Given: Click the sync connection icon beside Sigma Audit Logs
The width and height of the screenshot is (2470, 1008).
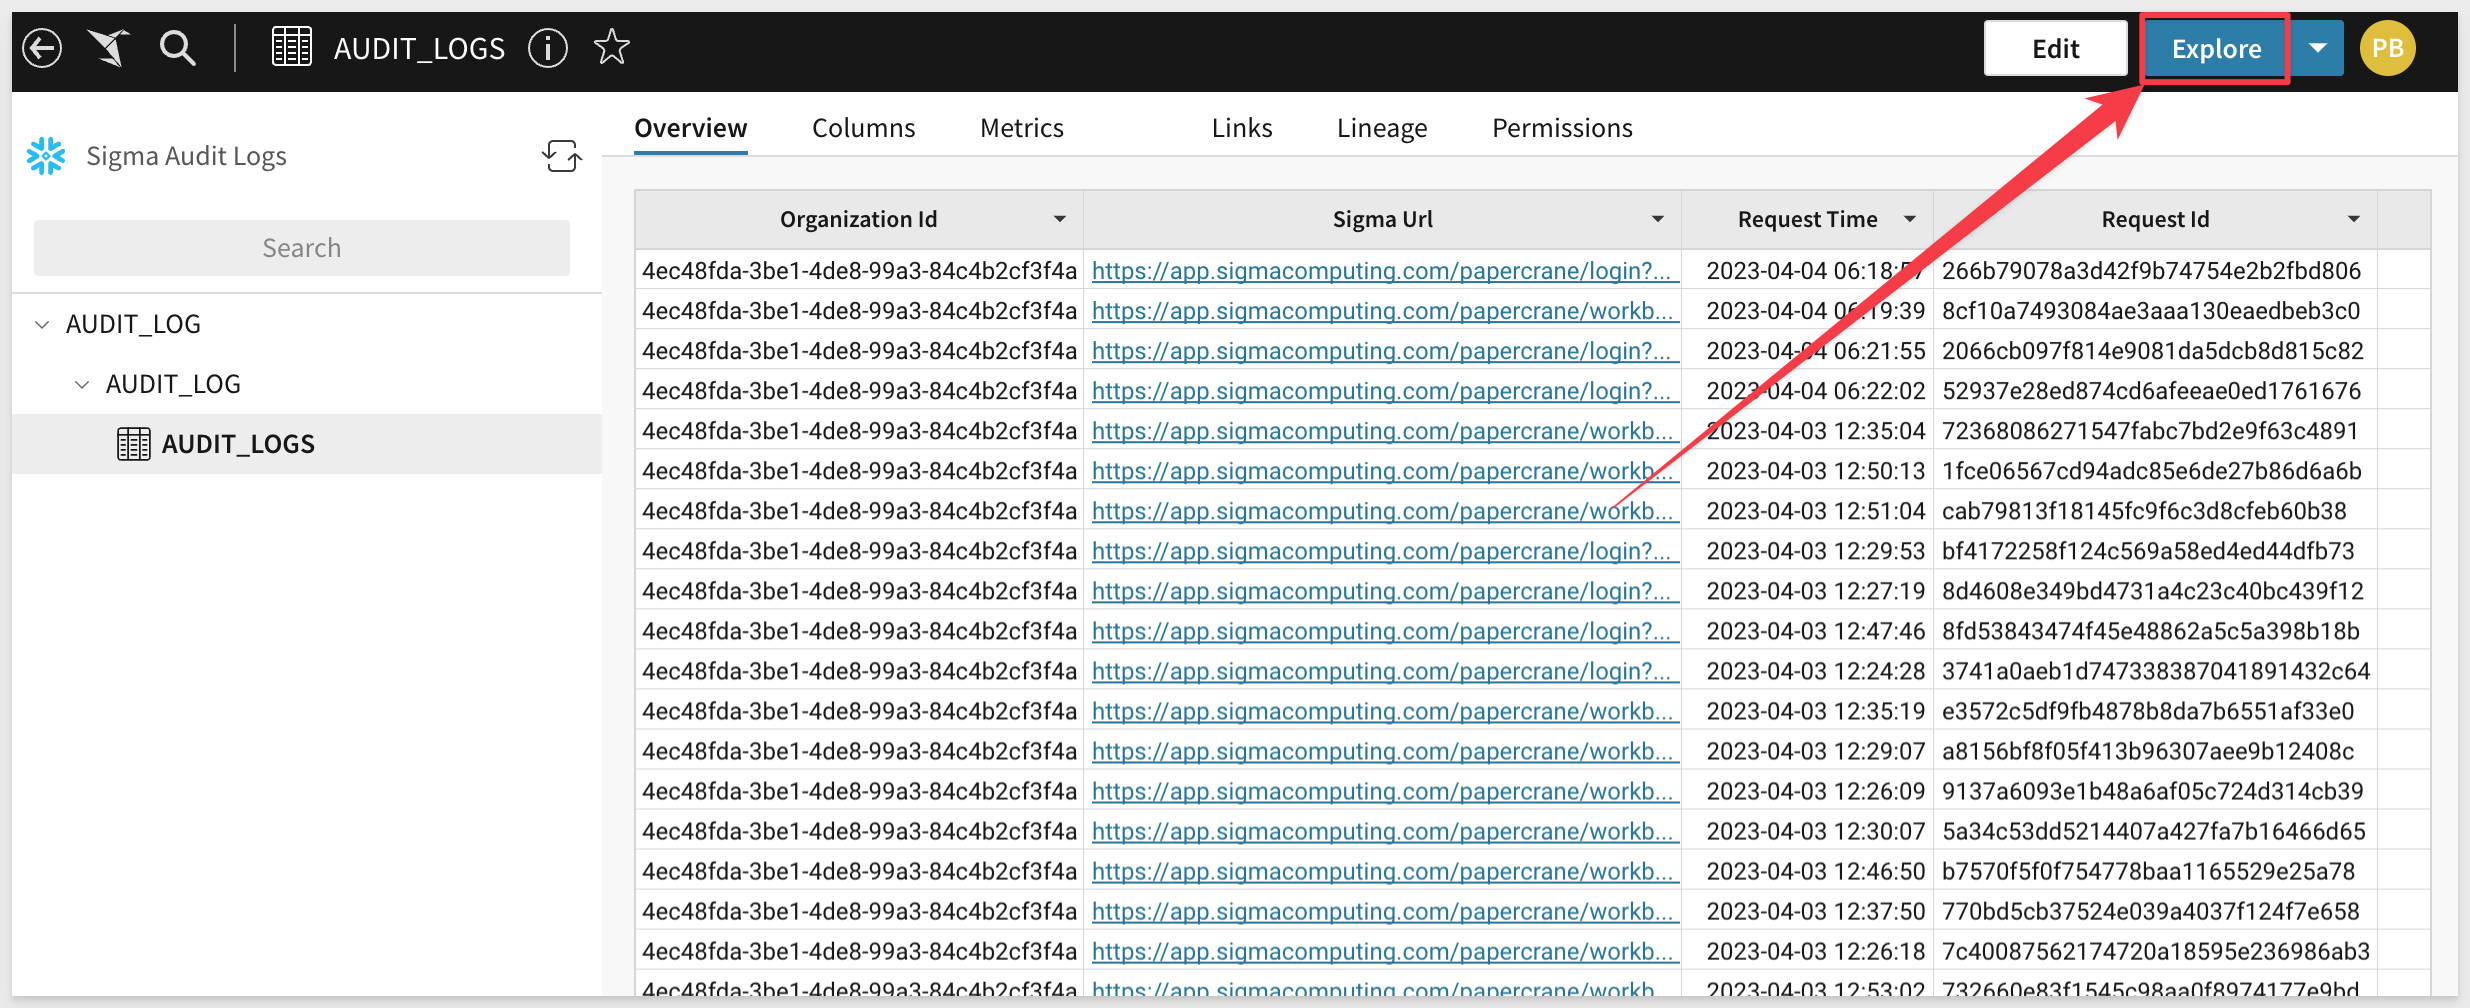Looking at the screenshot, I should (x=562, y=156).
